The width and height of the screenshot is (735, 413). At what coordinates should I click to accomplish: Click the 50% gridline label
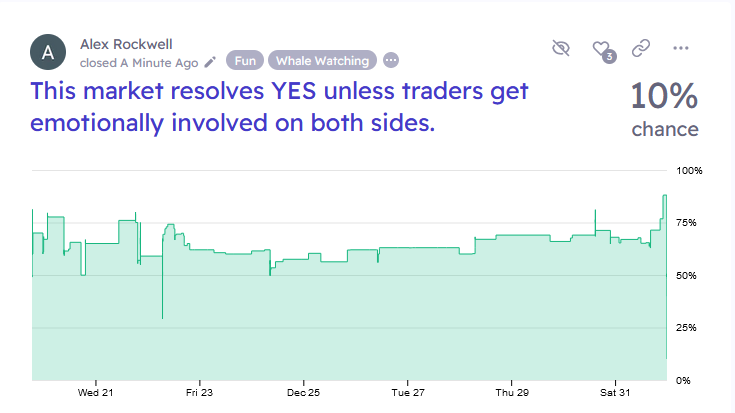689,275
